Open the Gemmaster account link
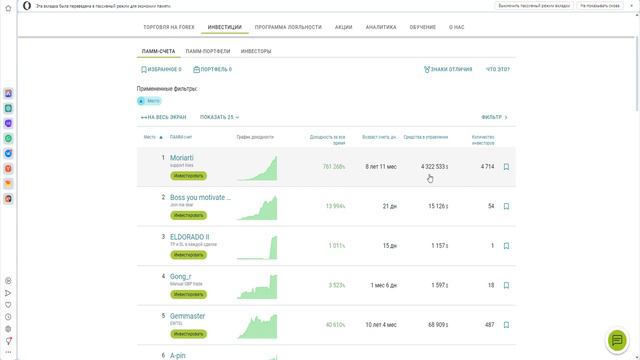Screen dimensions: 640x360 coord(187,316)
